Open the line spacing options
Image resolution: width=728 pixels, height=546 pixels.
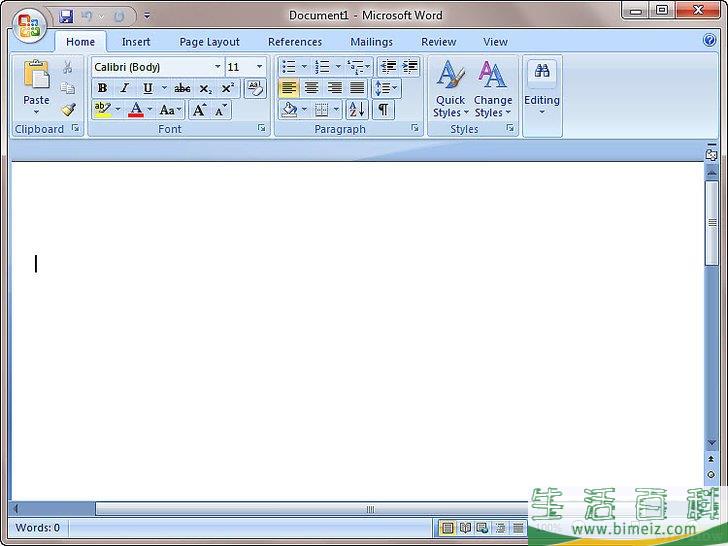coord(385,88)
